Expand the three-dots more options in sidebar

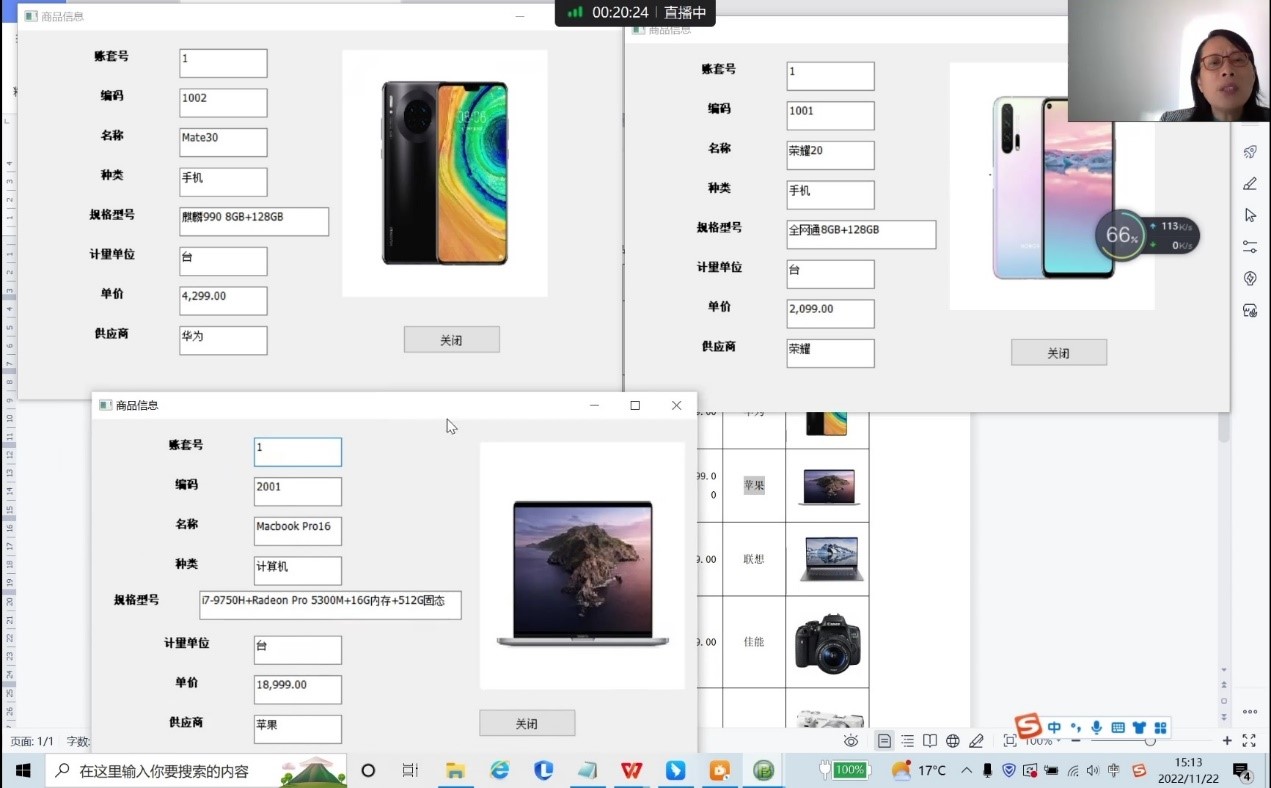[1249, 712]
